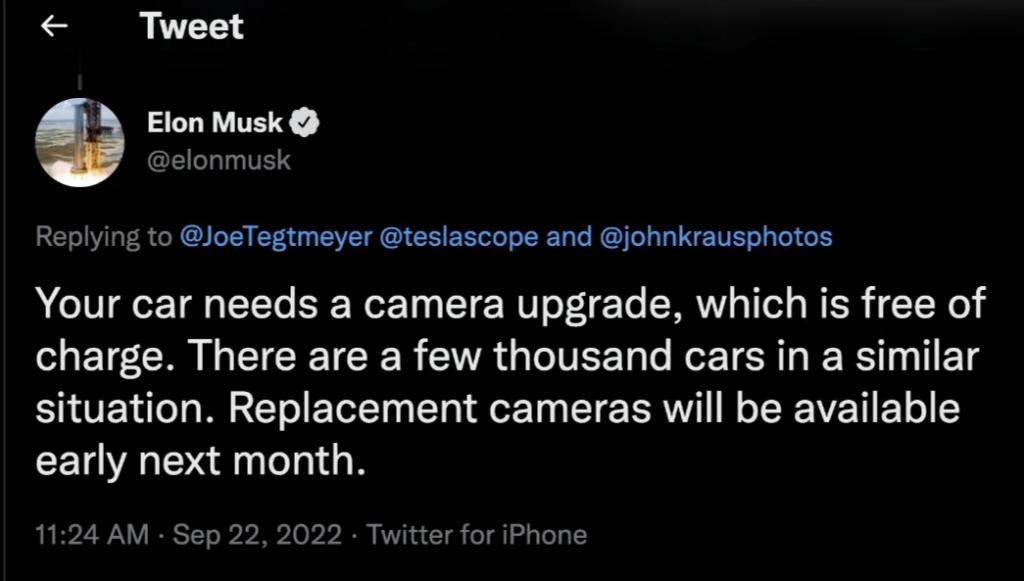Screen dimensions: 1024x581
Task: Open the @elonmusk handle
Action: point(218,159)
